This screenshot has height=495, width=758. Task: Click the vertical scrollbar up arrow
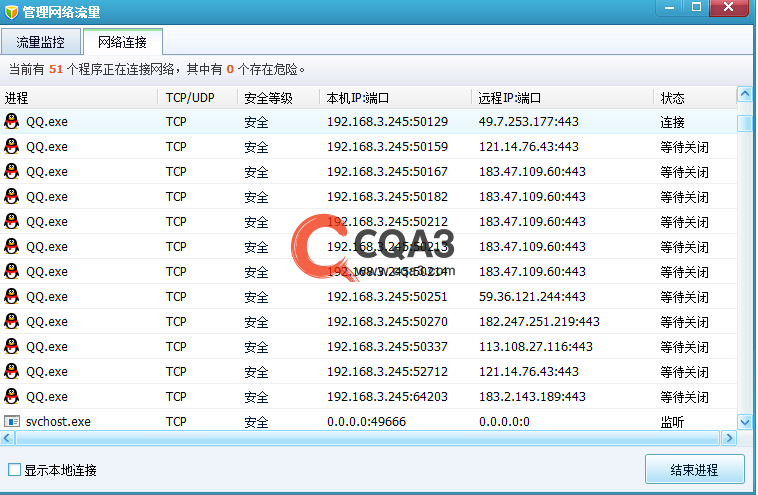[x=745, y=94]
